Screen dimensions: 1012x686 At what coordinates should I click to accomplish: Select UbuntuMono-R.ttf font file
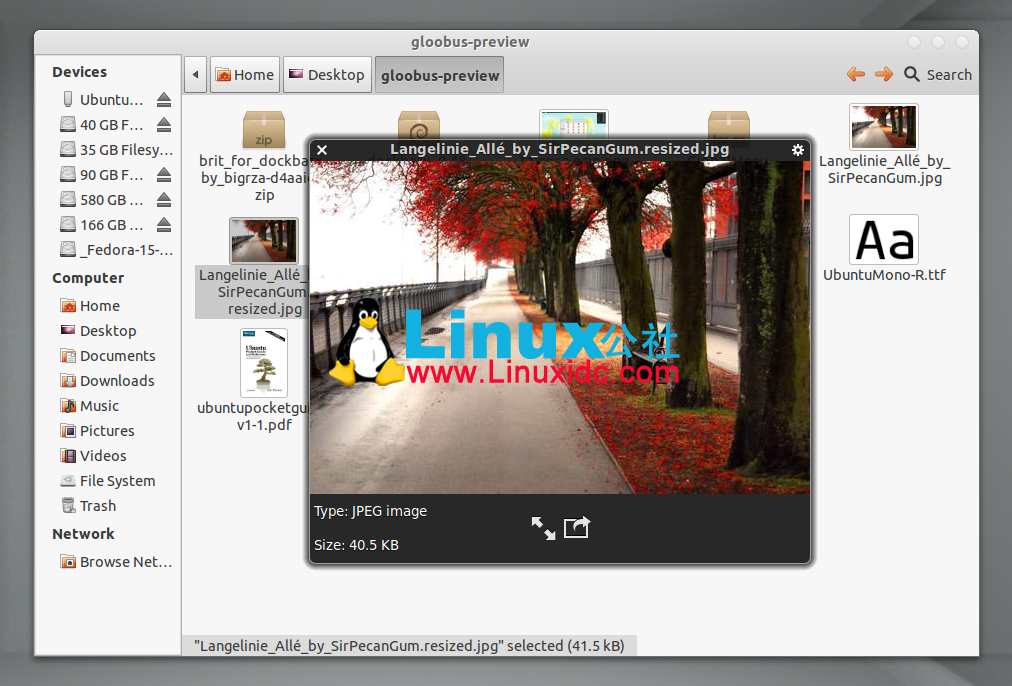883,241
